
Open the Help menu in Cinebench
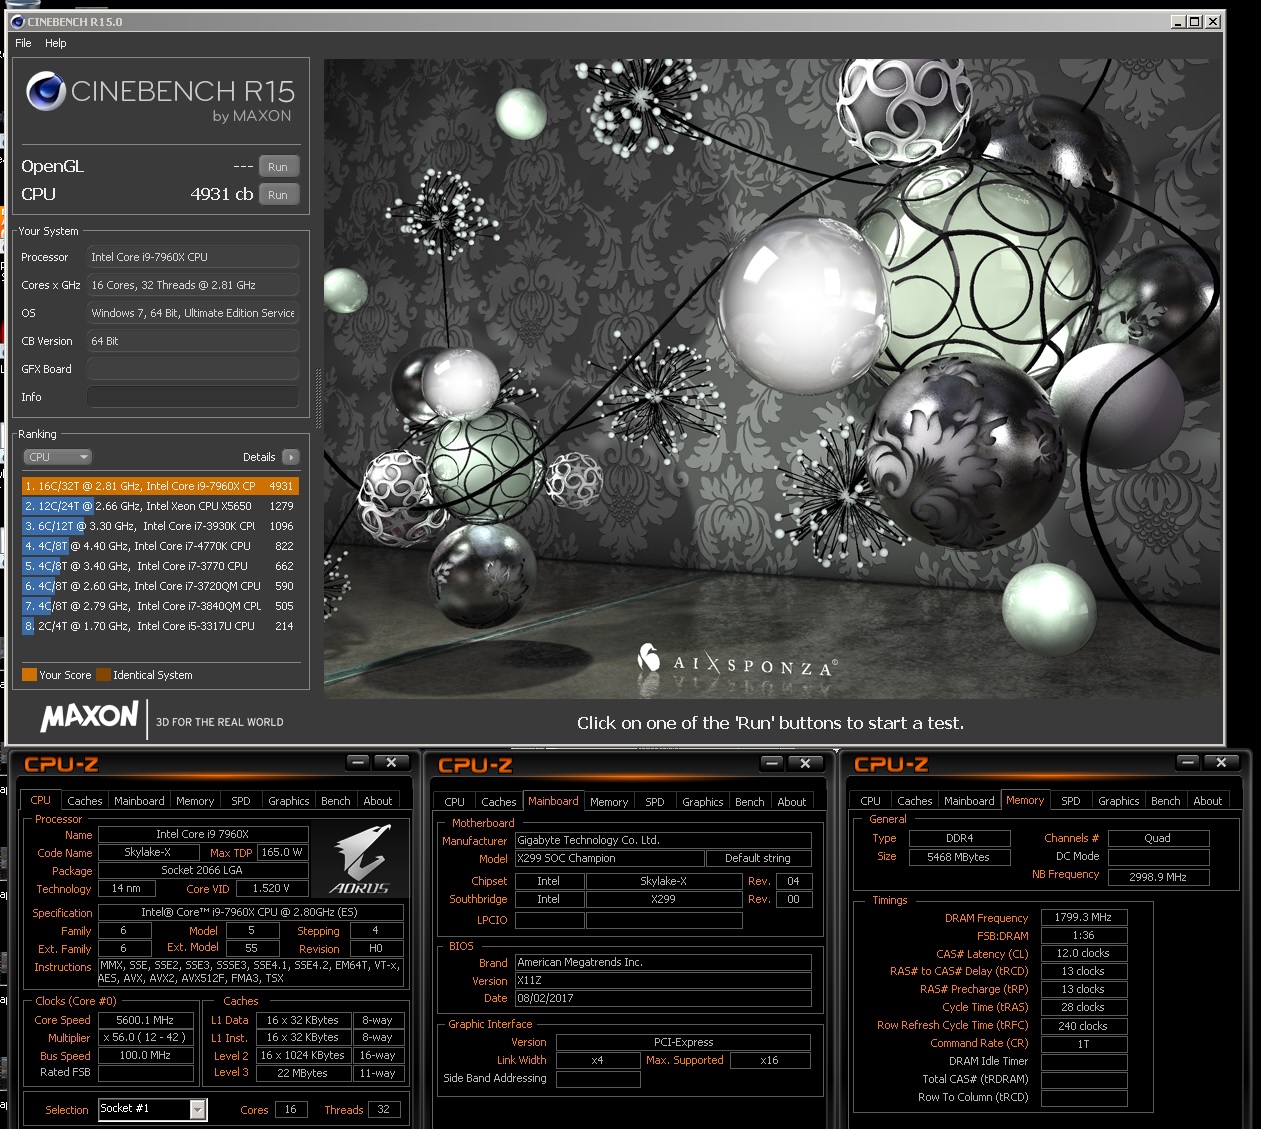[56, 43]
